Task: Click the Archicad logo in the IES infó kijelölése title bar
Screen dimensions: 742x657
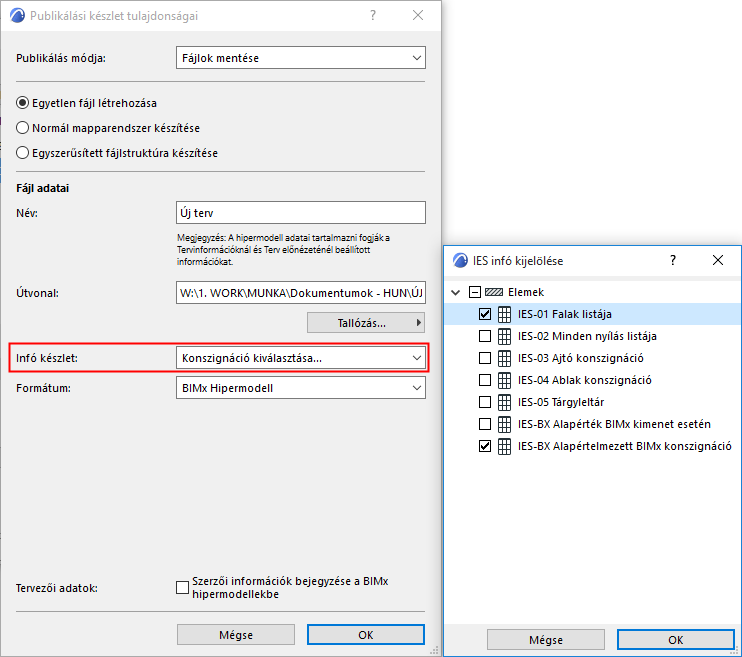Action: [x=460, y=260]
